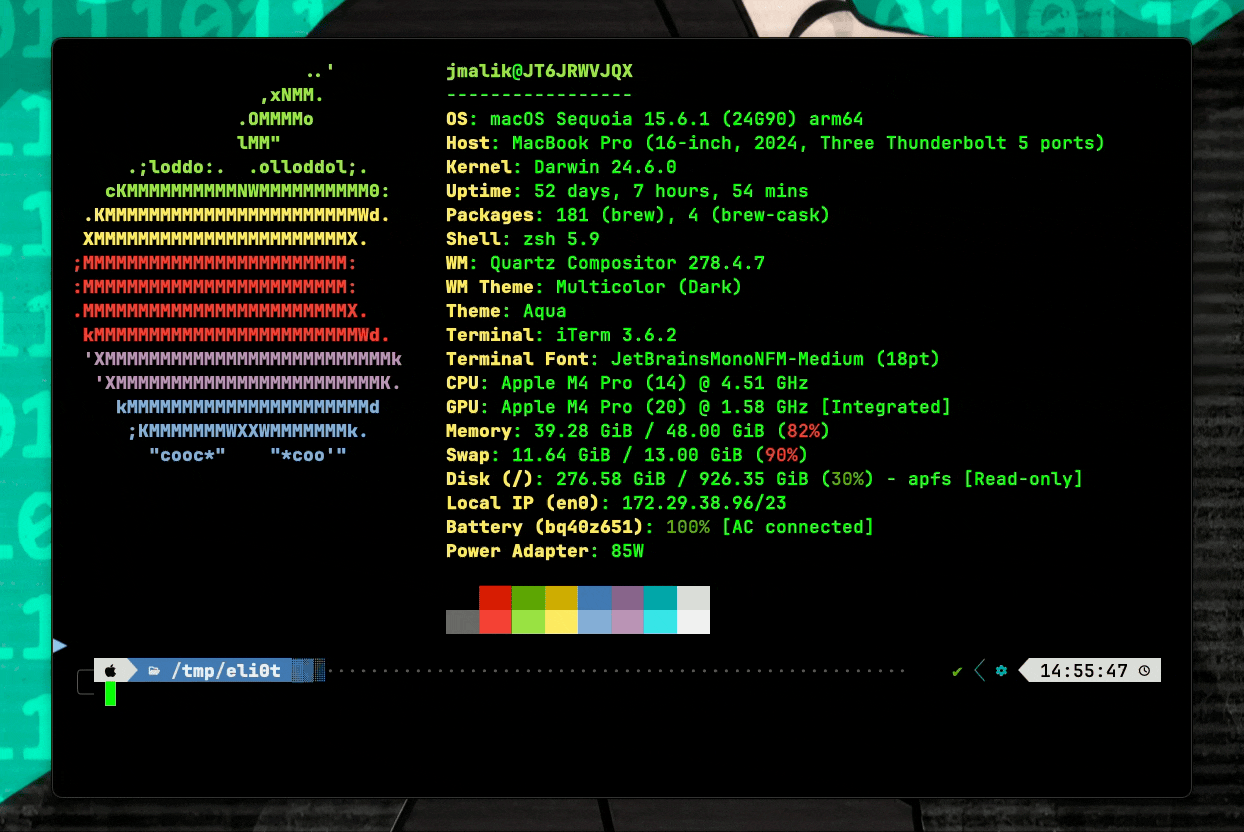This screenshot has width=1244, height=832.
Task: Click the Terminal Font line text
Action: click(x=692, y=359)
